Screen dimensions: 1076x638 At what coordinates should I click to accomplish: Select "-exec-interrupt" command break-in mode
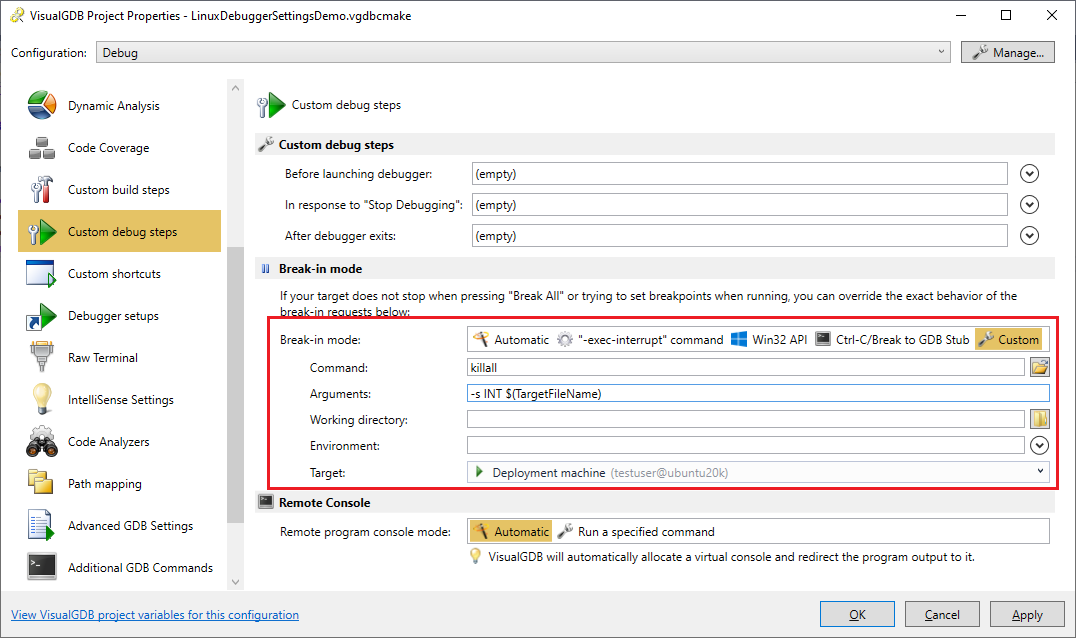pyautogui.click(x=640, y=340)
